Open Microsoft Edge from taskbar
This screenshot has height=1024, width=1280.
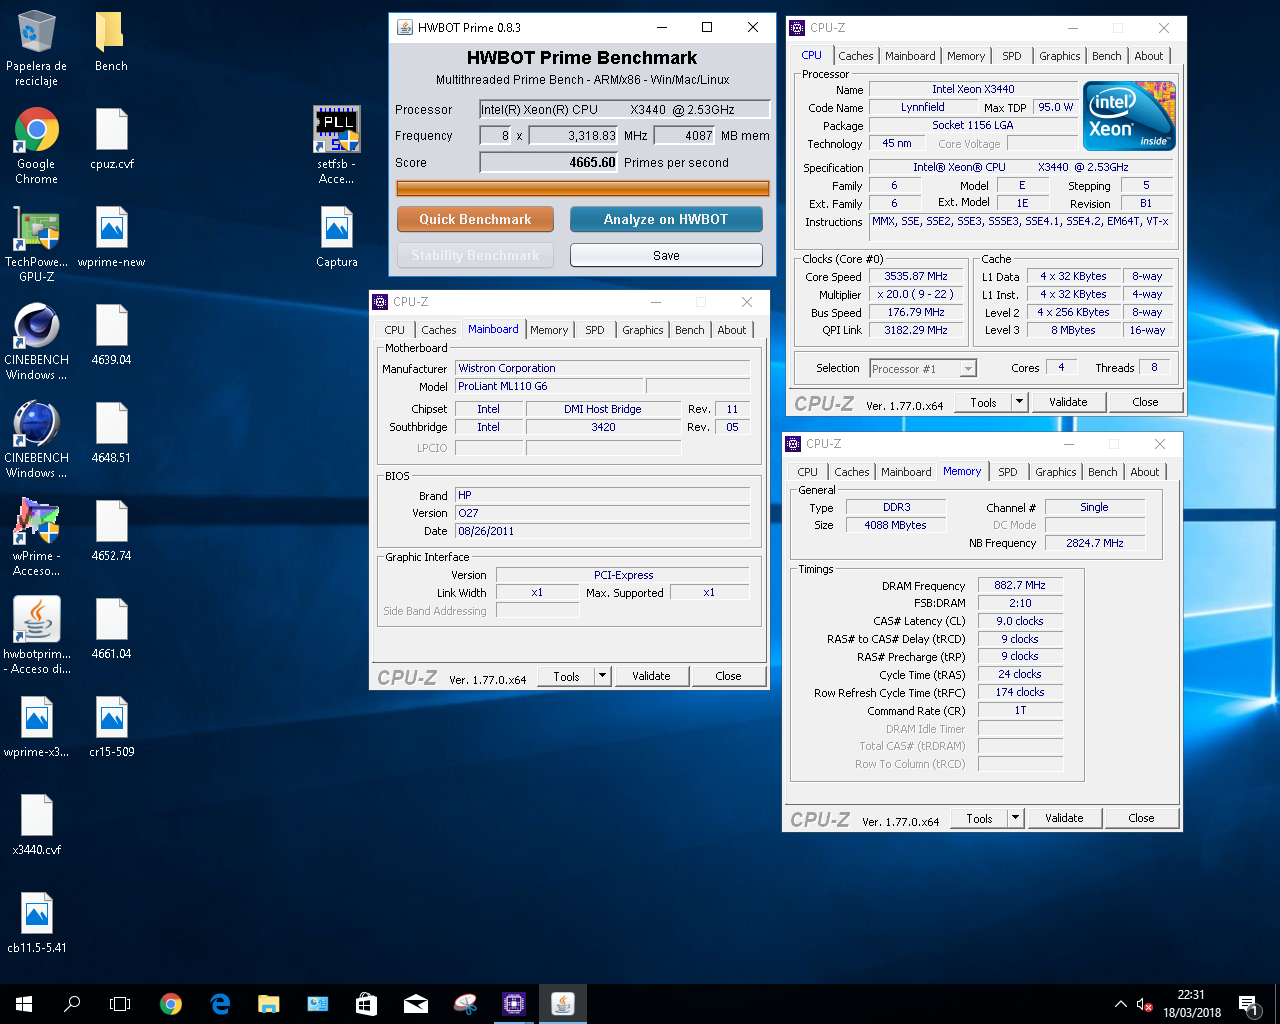tap(220, 1004)
